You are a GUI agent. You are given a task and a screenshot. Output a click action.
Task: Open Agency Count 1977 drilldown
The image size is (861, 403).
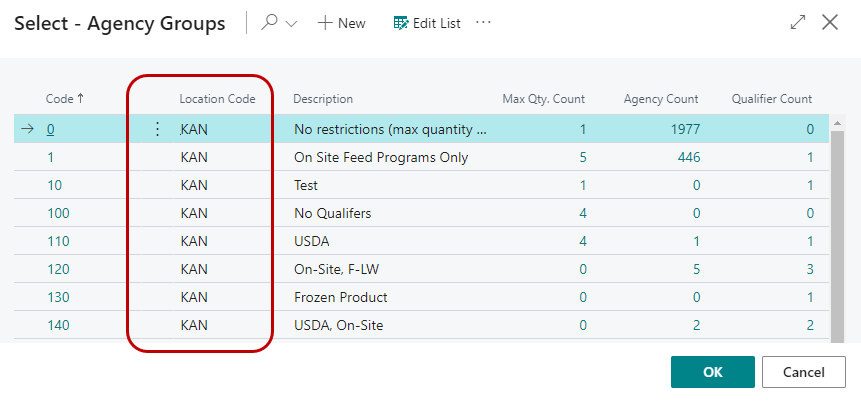point(681,129)
